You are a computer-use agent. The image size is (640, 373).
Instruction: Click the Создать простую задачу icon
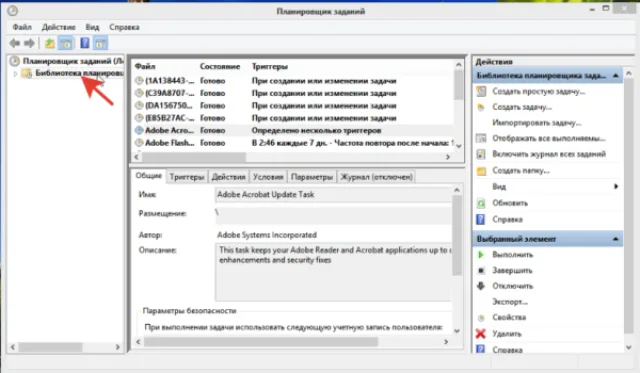[481, 91]
